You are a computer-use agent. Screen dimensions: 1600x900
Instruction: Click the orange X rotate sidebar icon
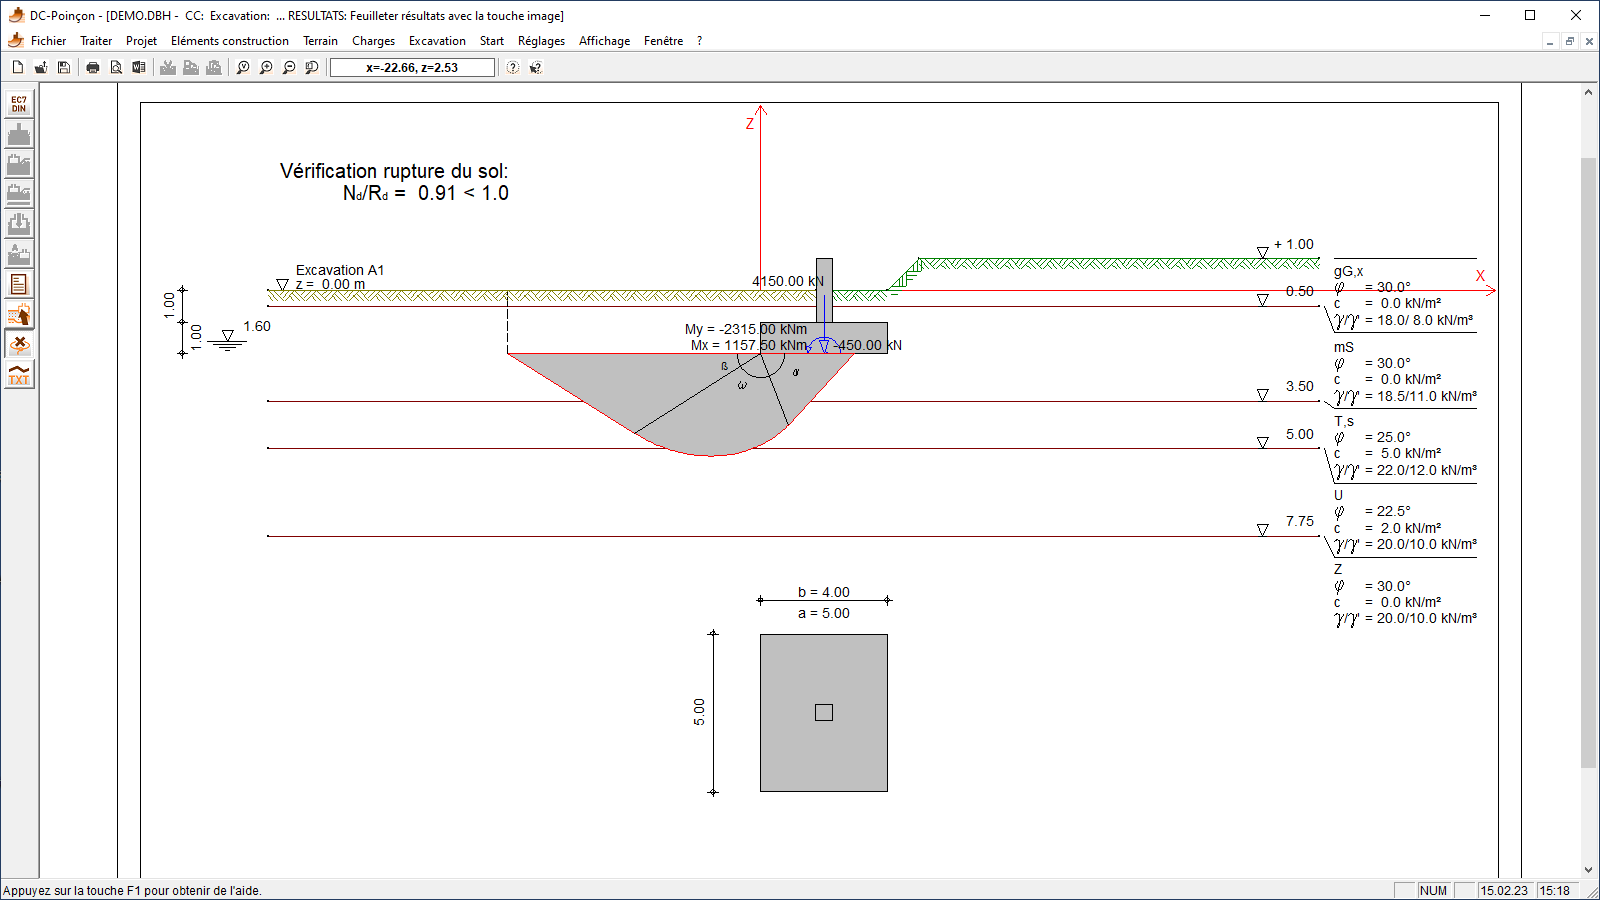(19, 345)
